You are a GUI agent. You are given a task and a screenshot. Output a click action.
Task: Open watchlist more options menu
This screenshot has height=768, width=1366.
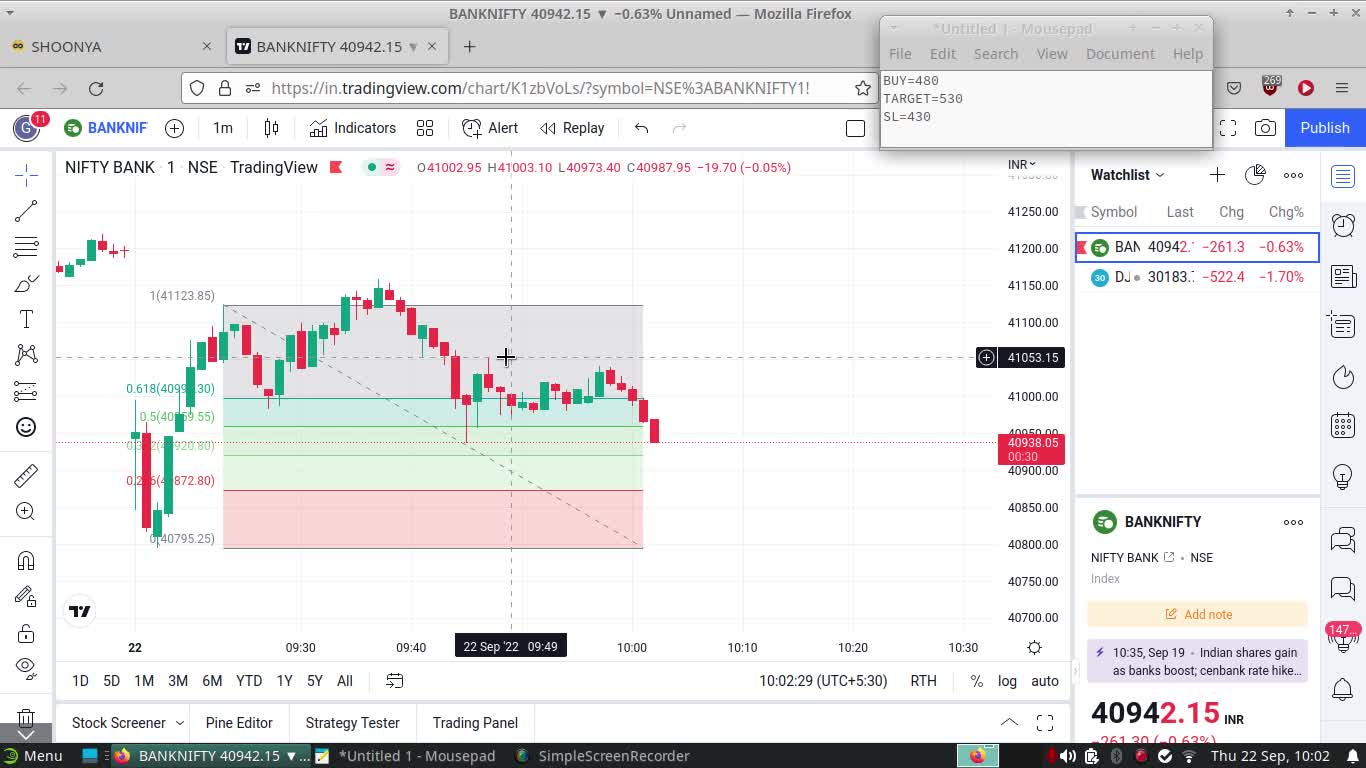[x=1293, y=175]
